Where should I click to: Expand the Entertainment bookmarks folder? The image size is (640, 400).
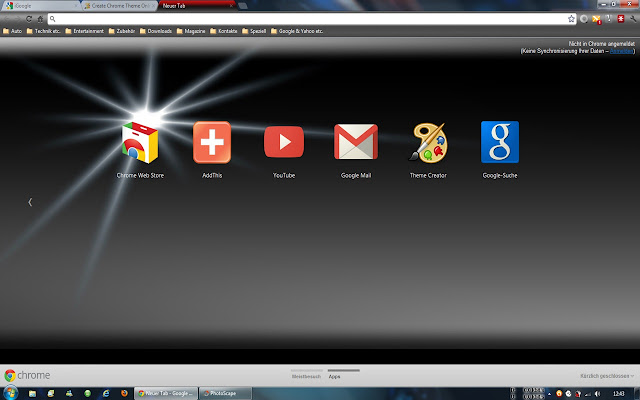pyautogui.click(x=84, y=31)
